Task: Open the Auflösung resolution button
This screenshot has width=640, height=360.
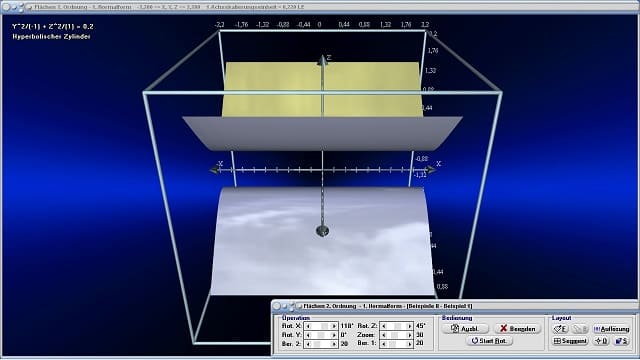Action: 611,329
